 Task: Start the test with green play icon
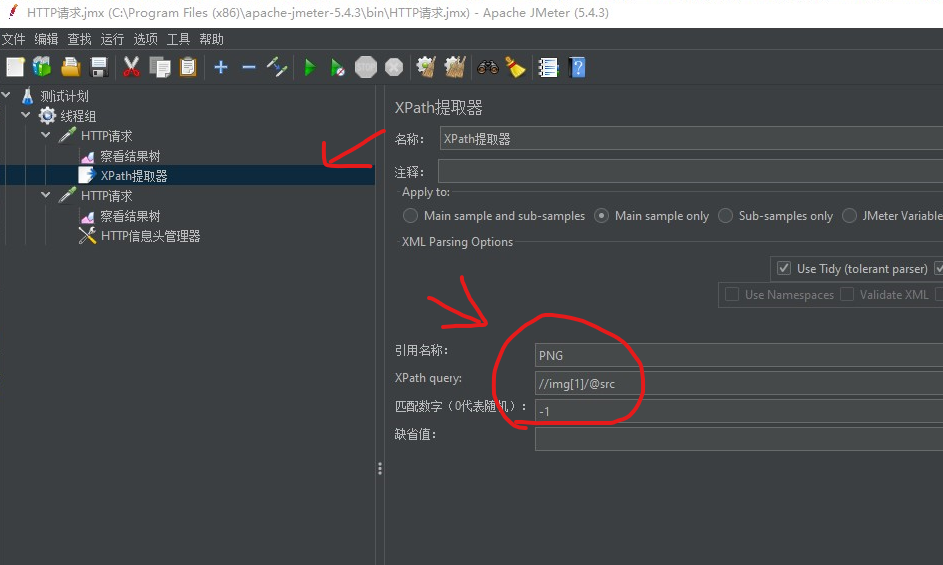point(310,67)
